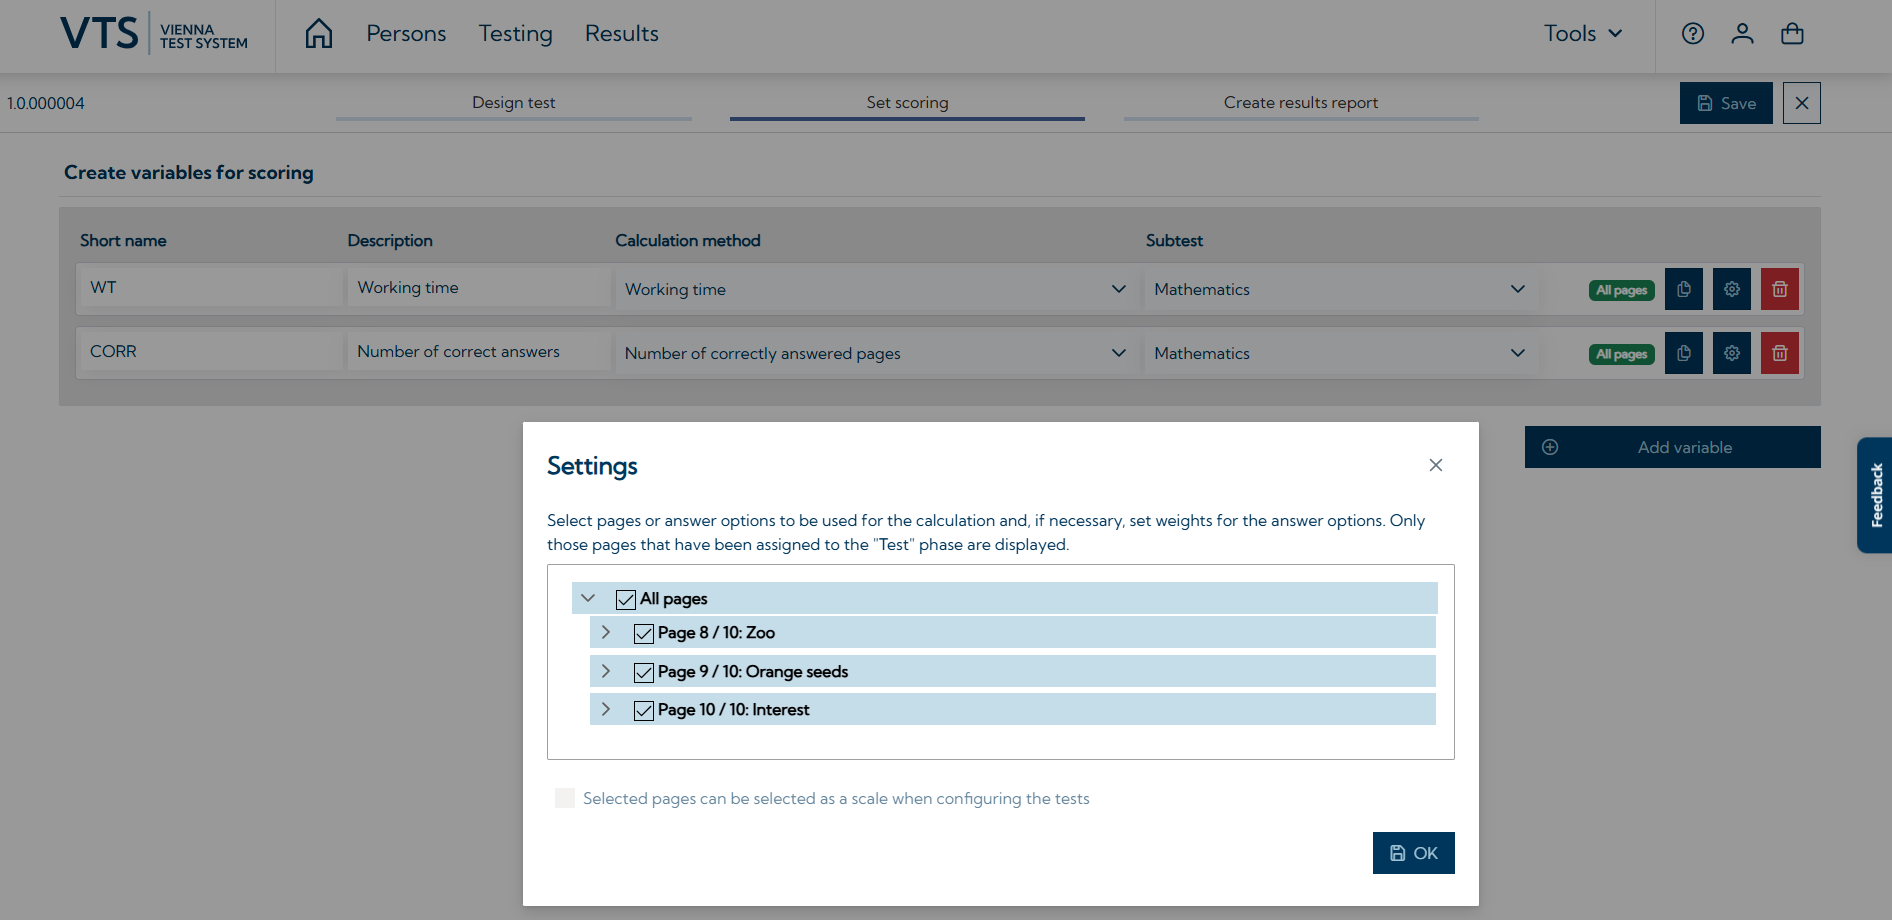Go to the home icon
Screen dimensions: 1892x920
coord(319,34)
